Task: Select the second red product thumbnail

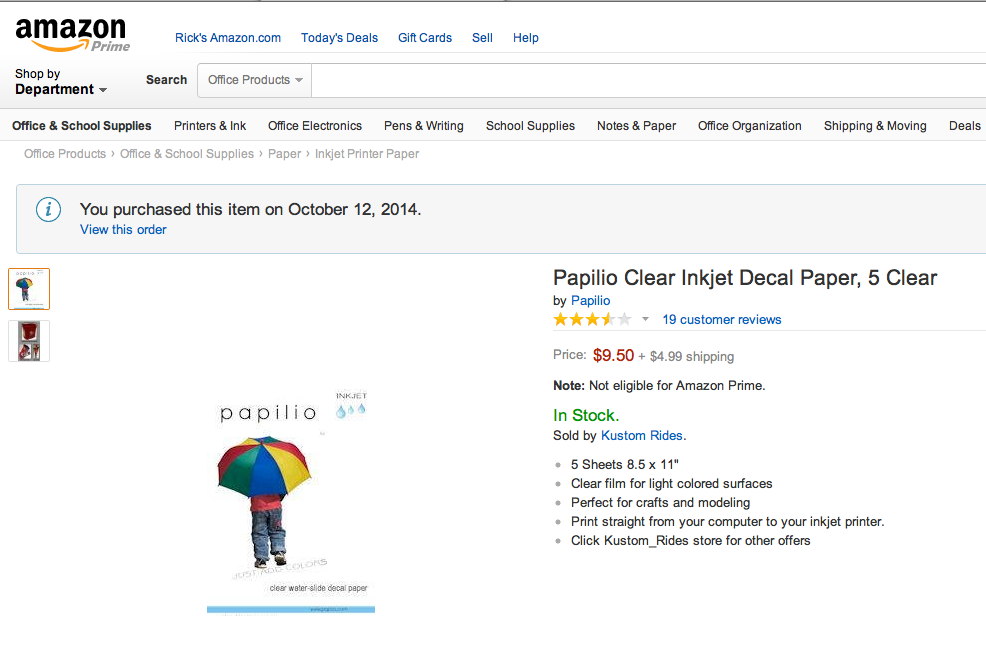Action: [29, 341]
